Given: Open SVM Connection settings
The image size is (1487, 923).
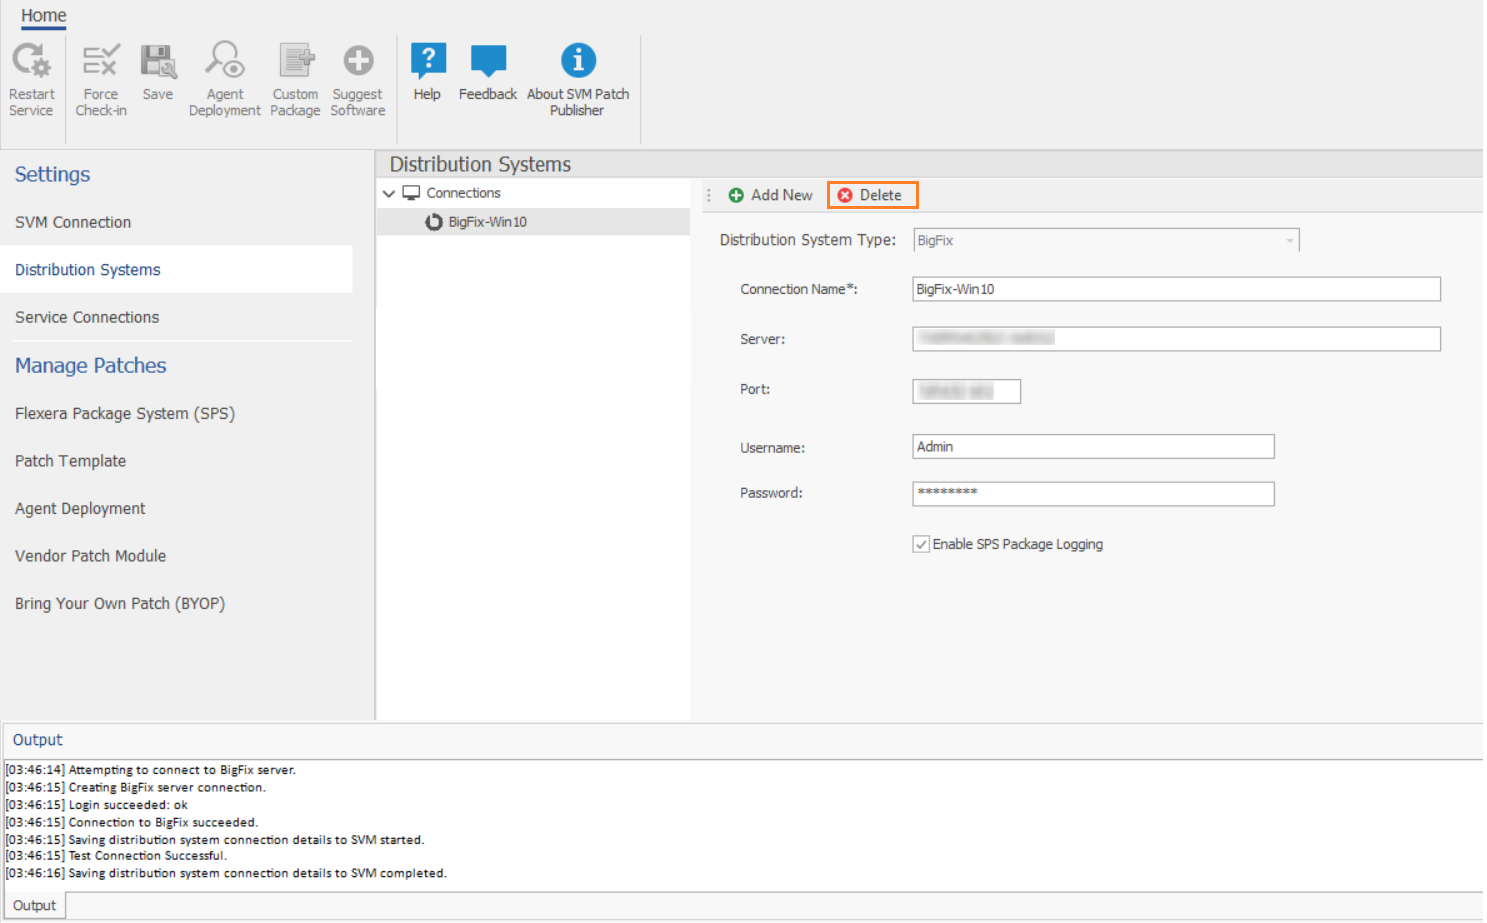Looking at the screenshot, I should (x=73, y=222).
